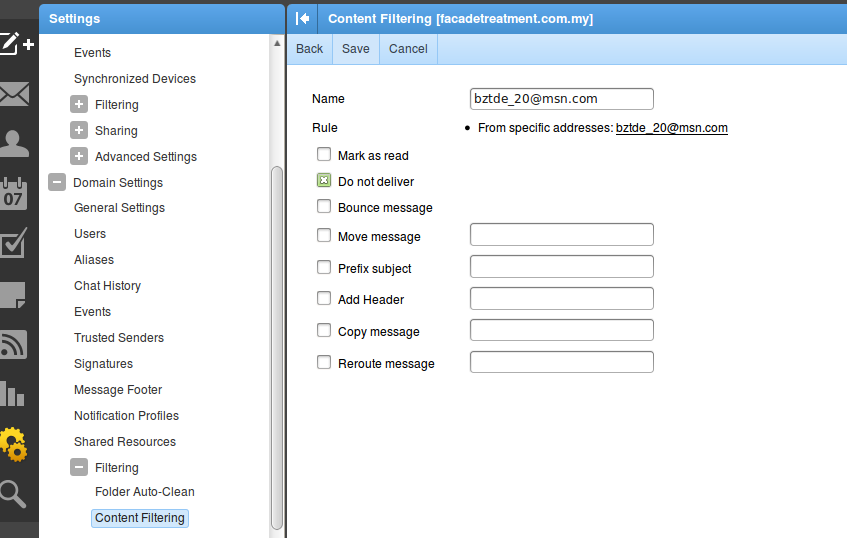Screen dimensions: 847x538
Task: Collapse the Domain Settings section
Action: tap(57, 183)
